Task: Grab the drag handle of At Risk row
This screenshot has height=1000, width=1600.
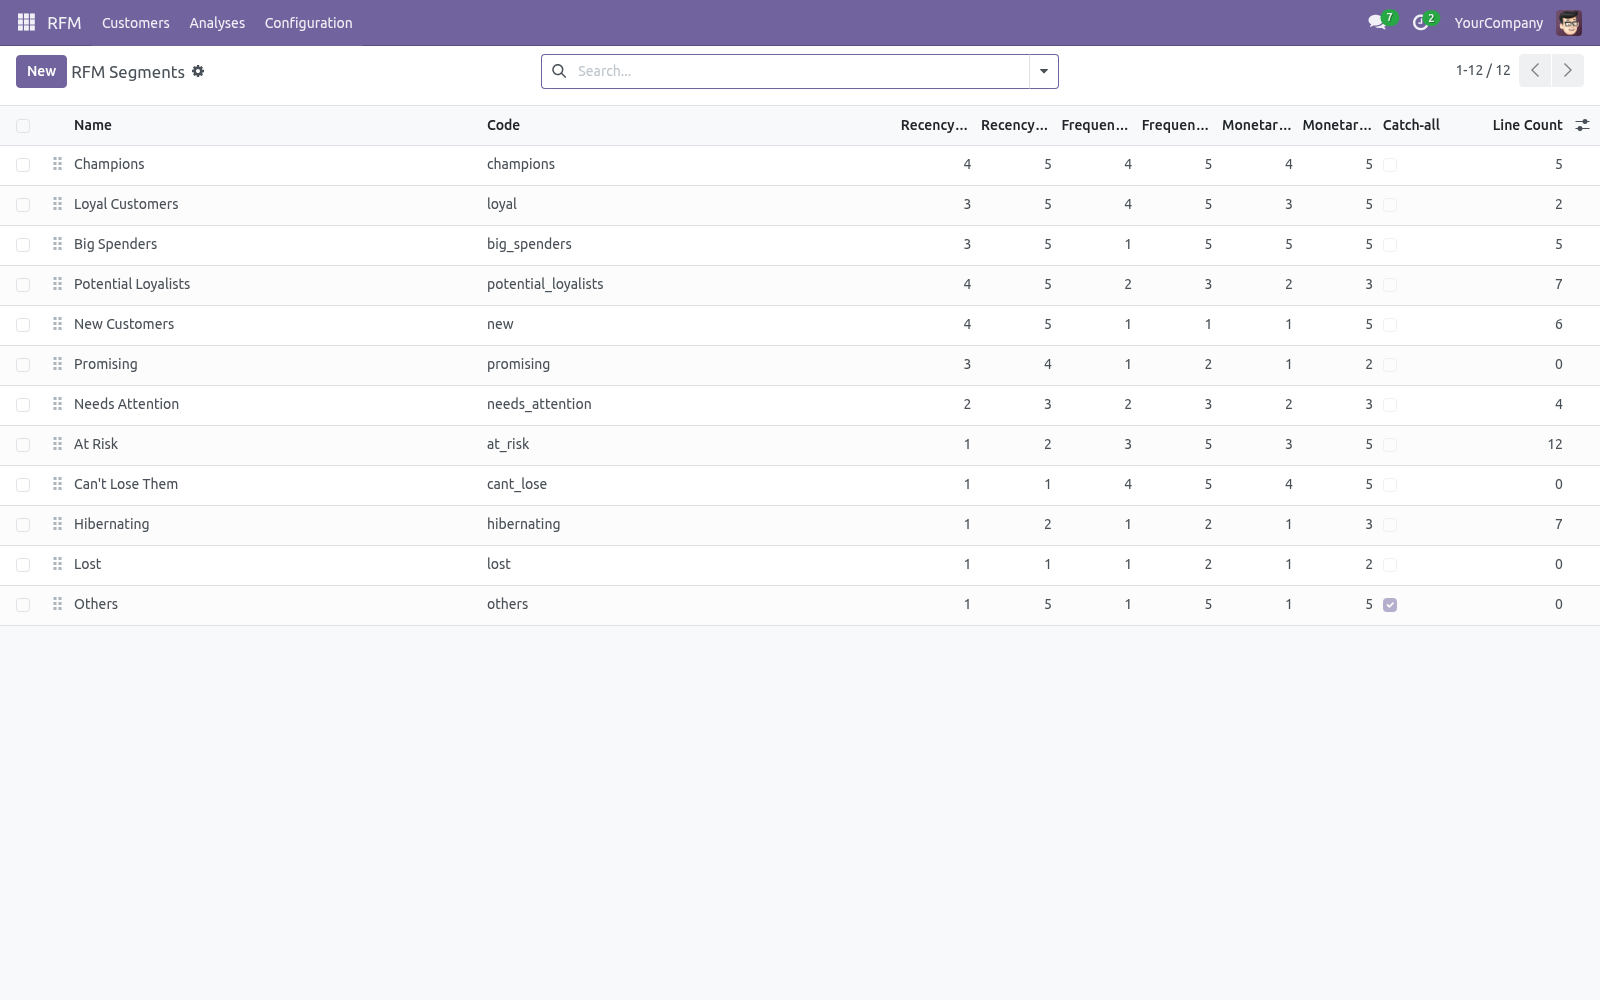Action: pos(57,444)
